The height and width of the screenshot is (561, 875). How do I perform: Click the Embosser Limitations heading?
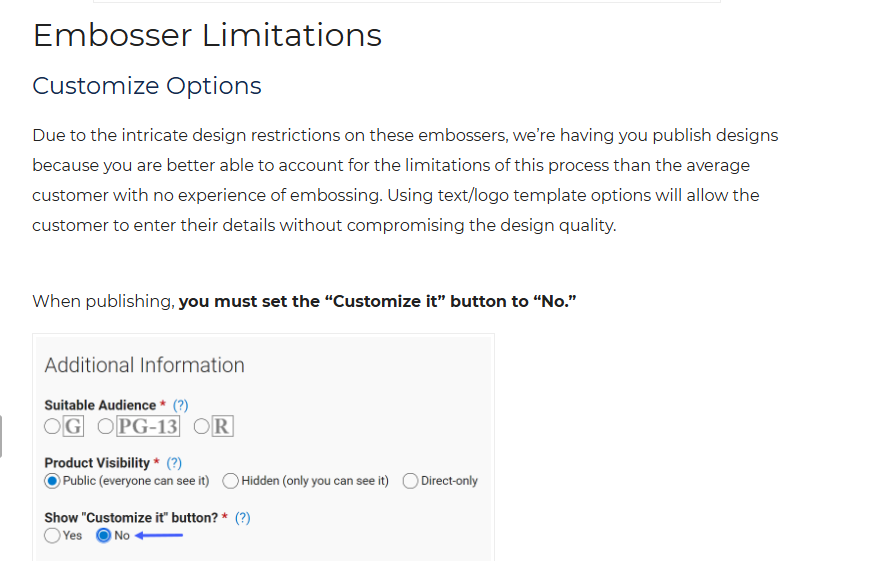[207, 35]
